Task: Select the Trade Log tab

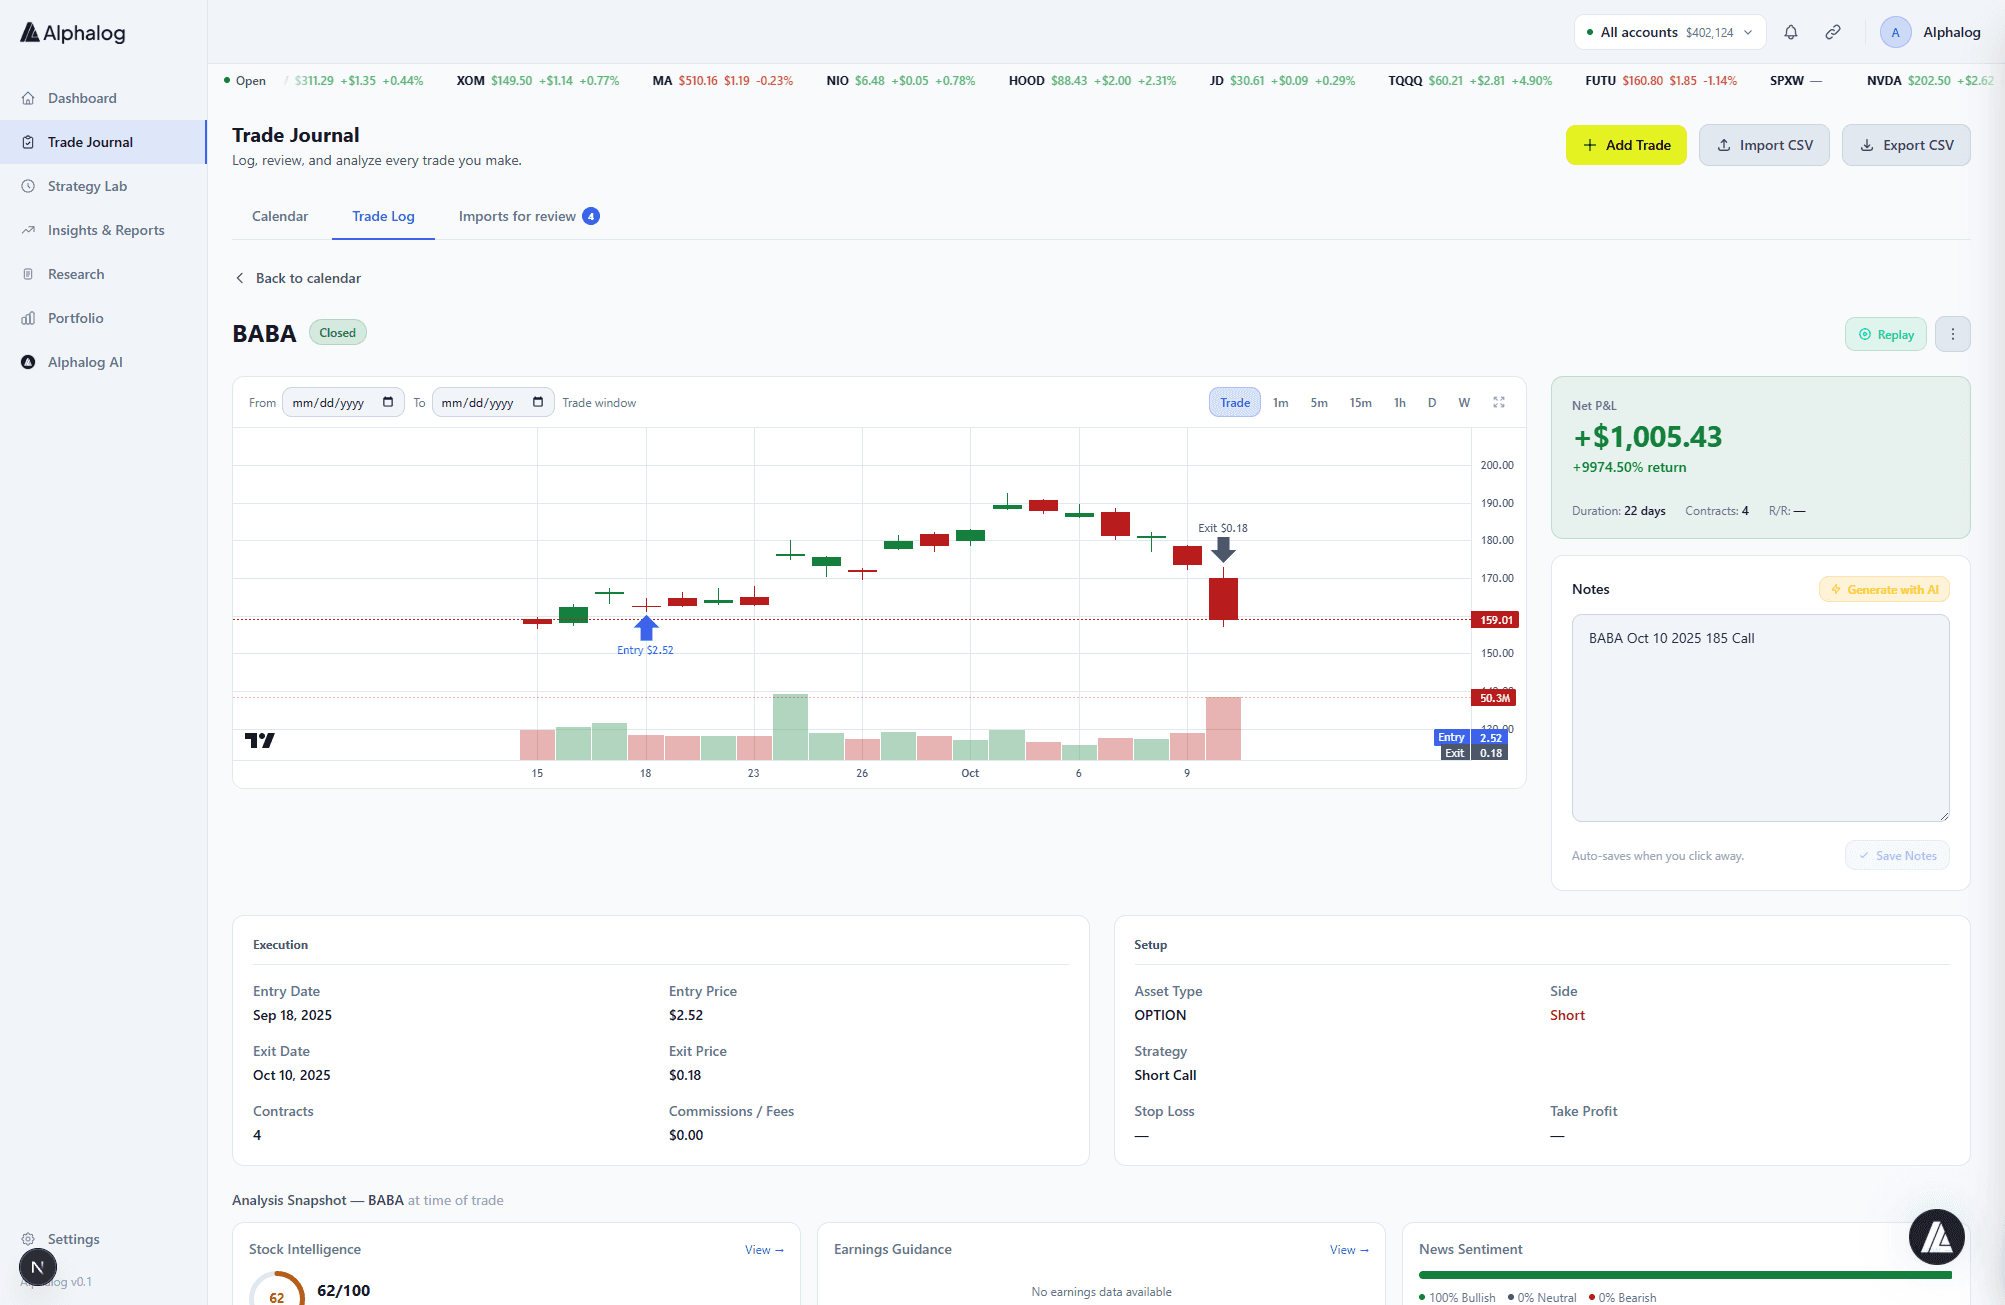Action: [383, 216]
